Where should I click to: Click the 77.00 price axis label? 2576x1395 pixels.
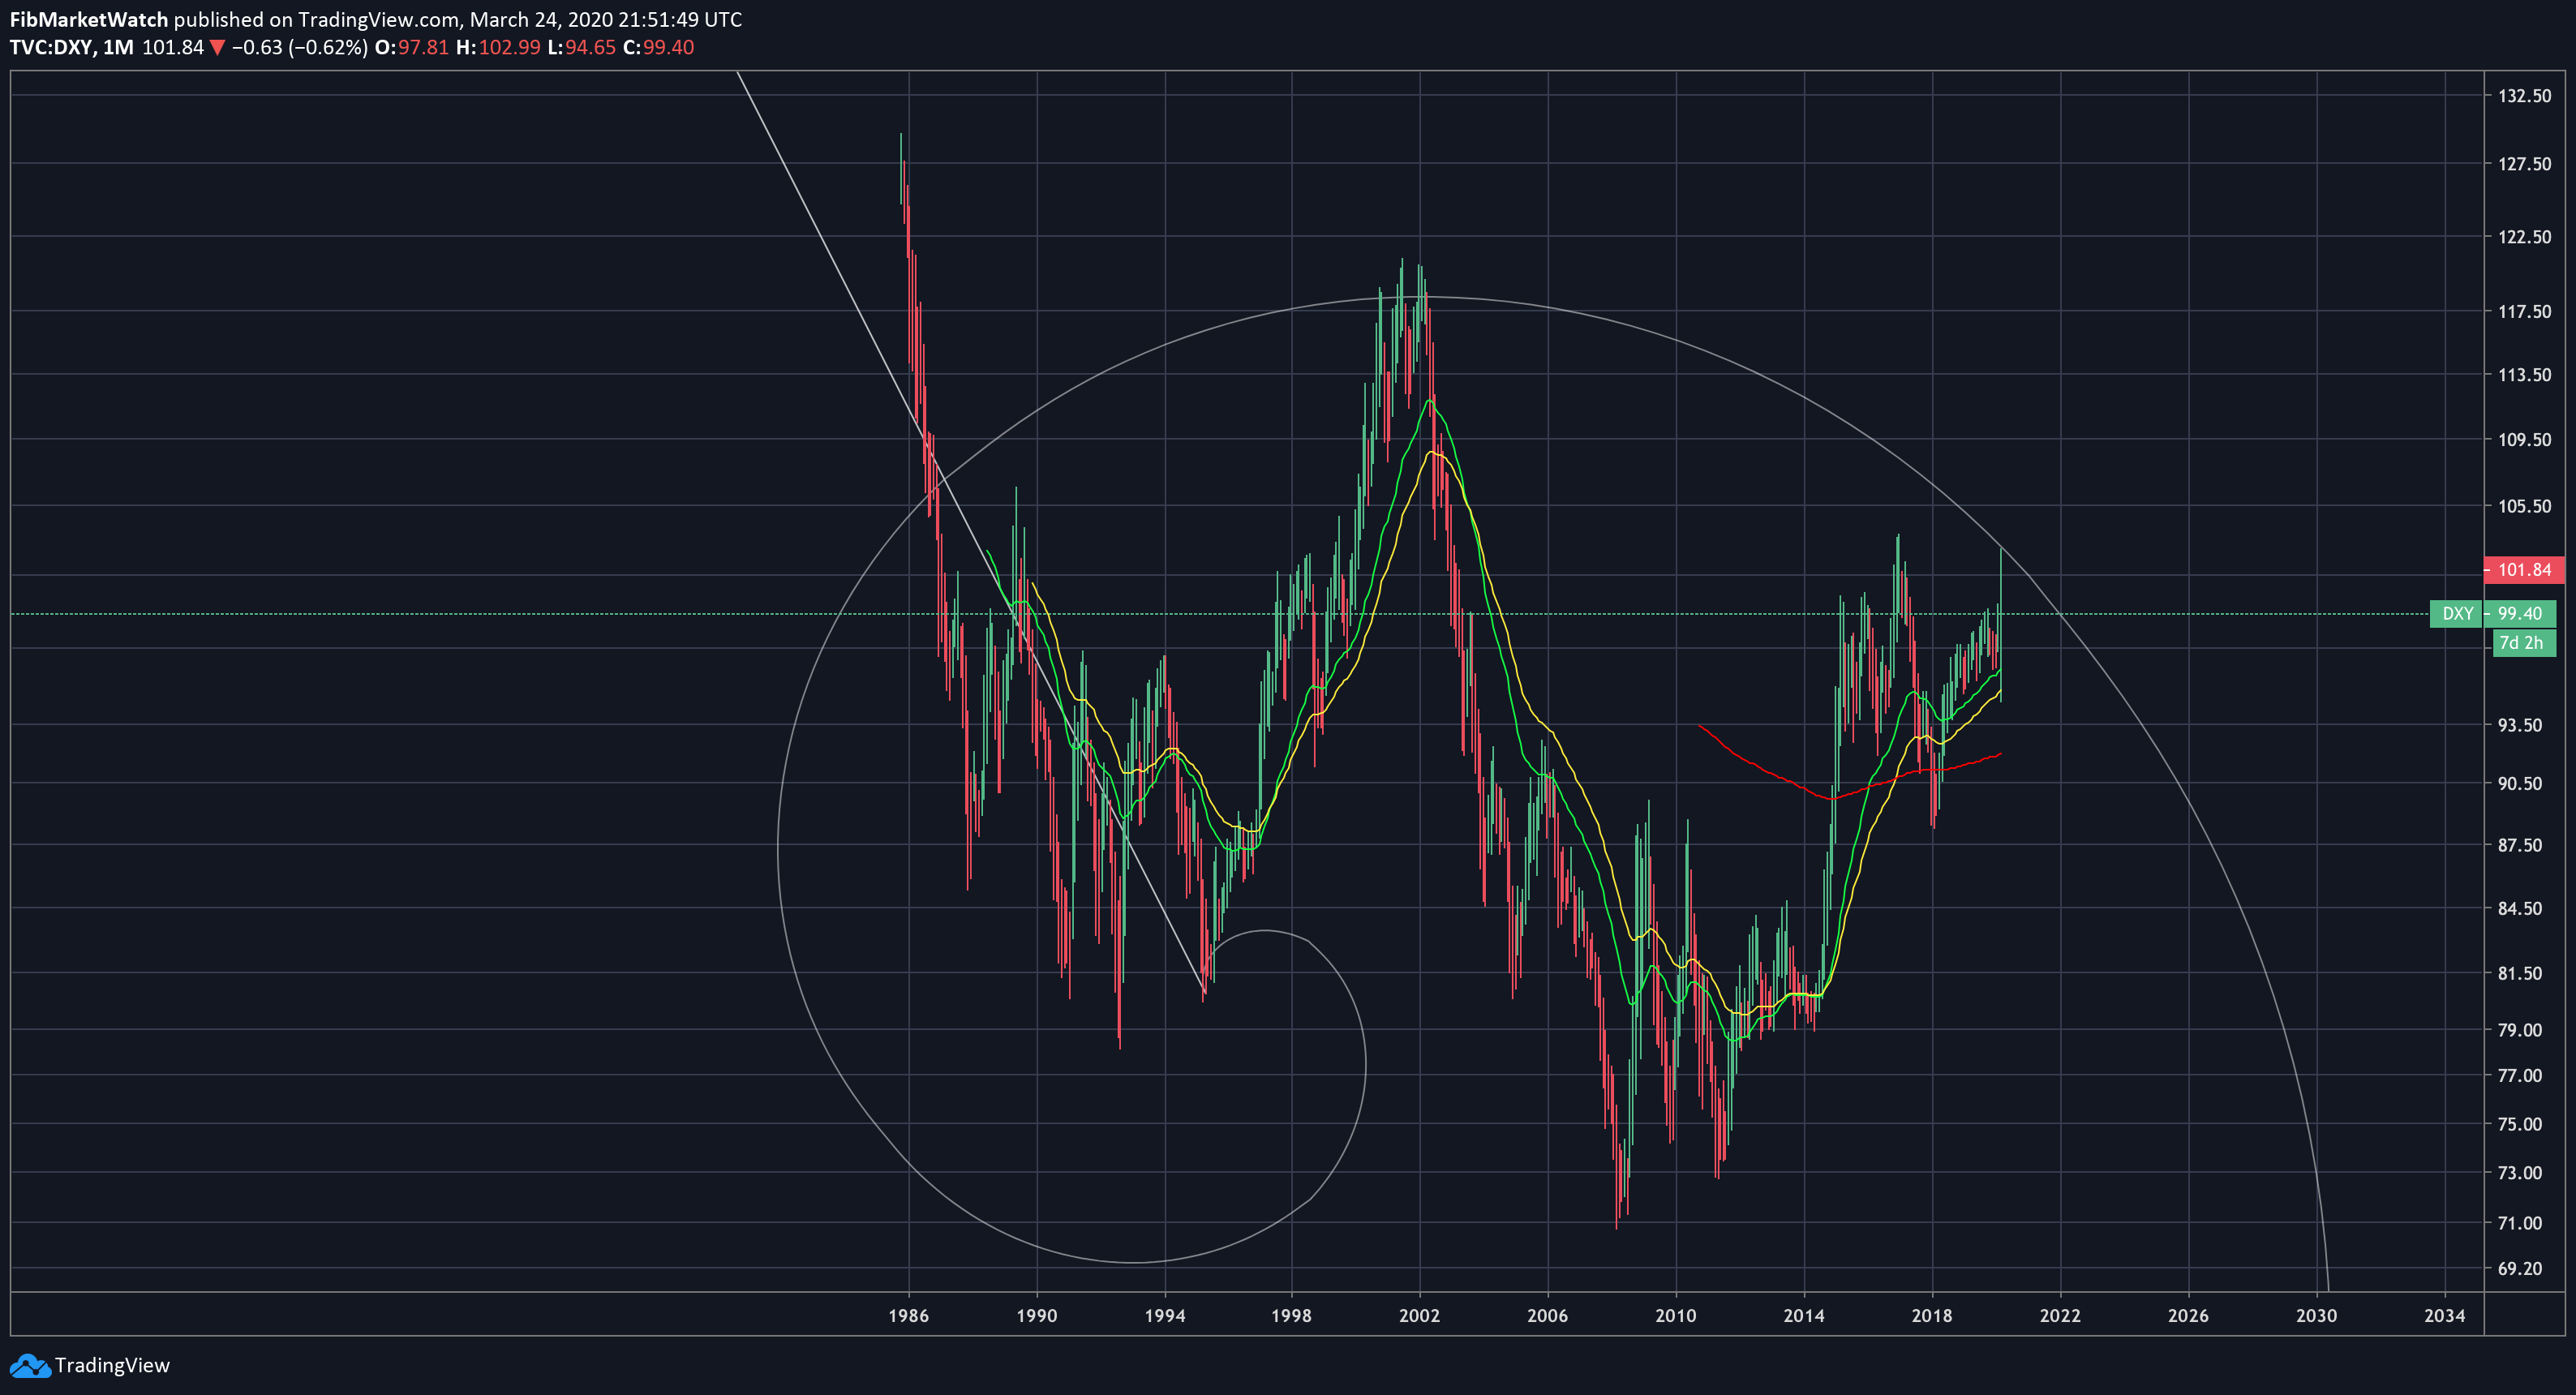coord(2520,1076)
